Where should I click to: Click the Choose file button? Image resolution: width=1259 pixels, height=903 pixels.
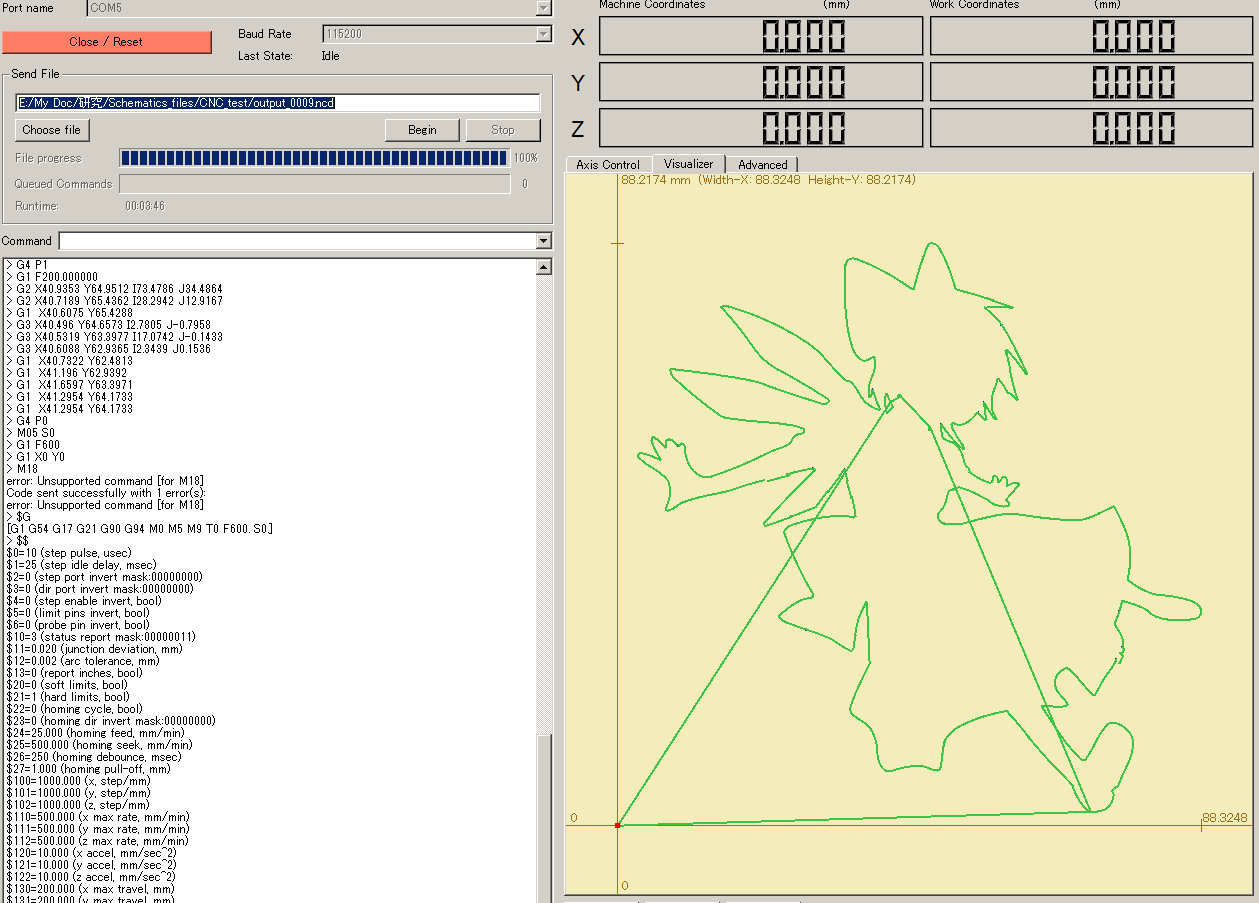[52, 130]
